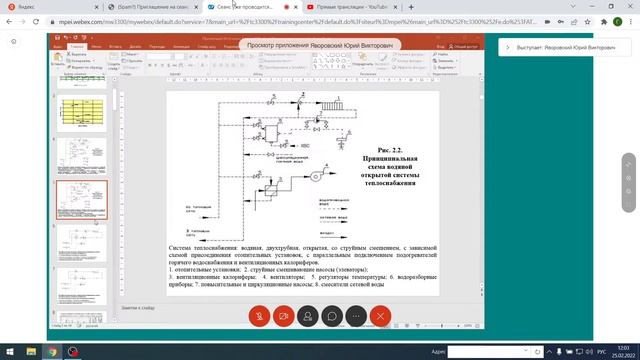Open more options ellipsis button
The height and width of the screenshot is (360, 640).
(356, 316)
